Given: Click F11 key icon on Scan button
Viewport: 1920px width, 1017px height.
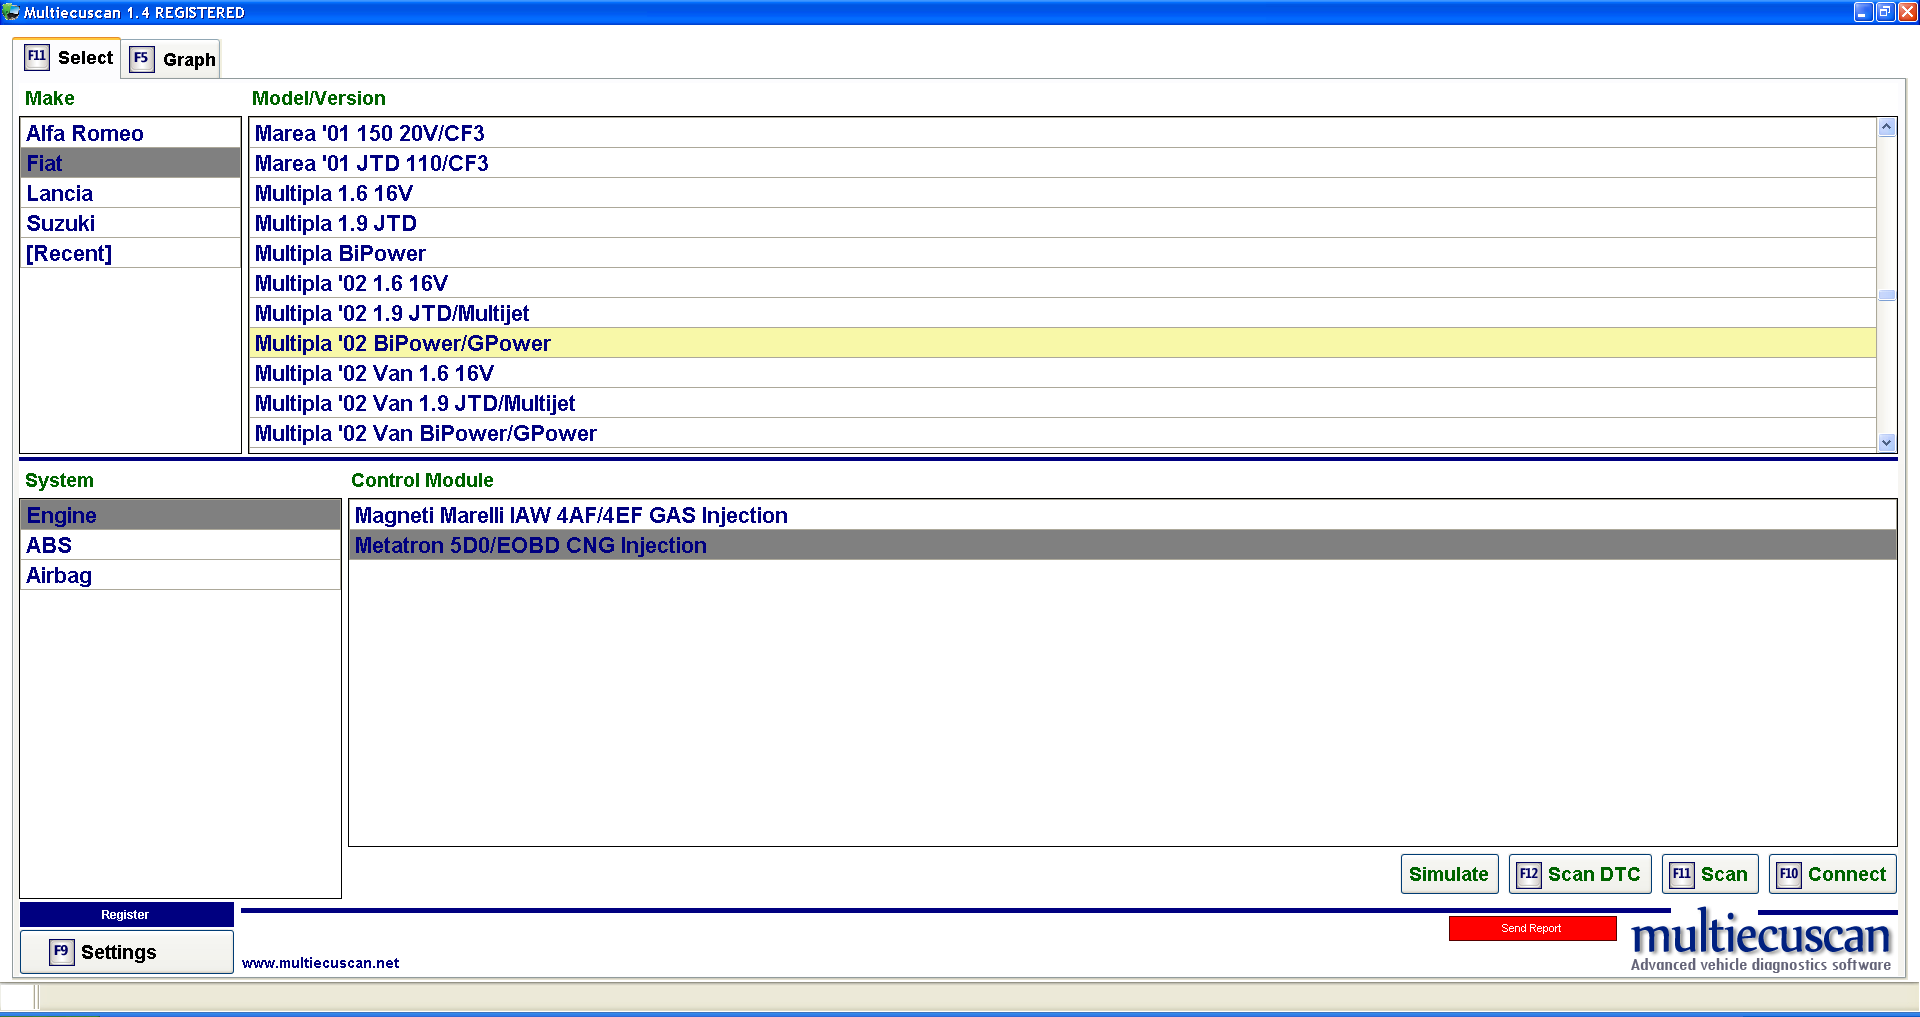Looking at the screenshot, I should (1682, 874).
